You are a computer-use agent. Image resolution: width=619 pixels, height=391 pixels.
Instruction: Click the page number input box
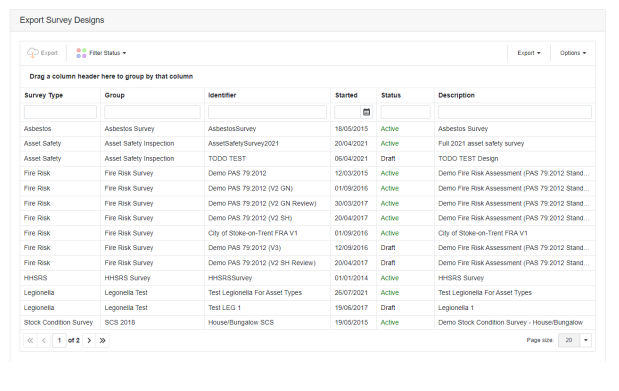[59, 340]
